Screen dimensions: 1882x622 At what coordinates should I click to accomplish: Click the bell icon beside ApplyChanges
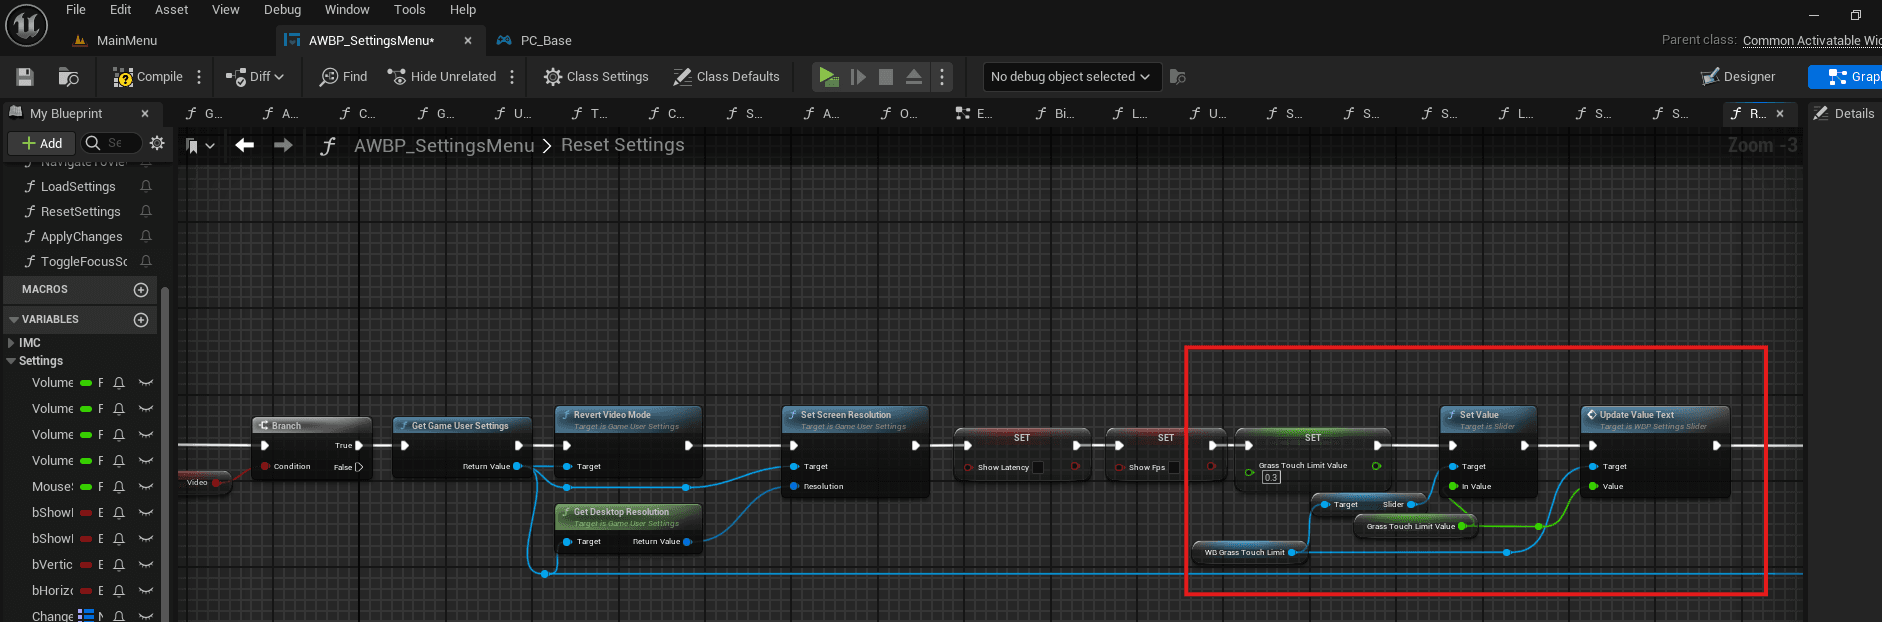click(146, 237)
